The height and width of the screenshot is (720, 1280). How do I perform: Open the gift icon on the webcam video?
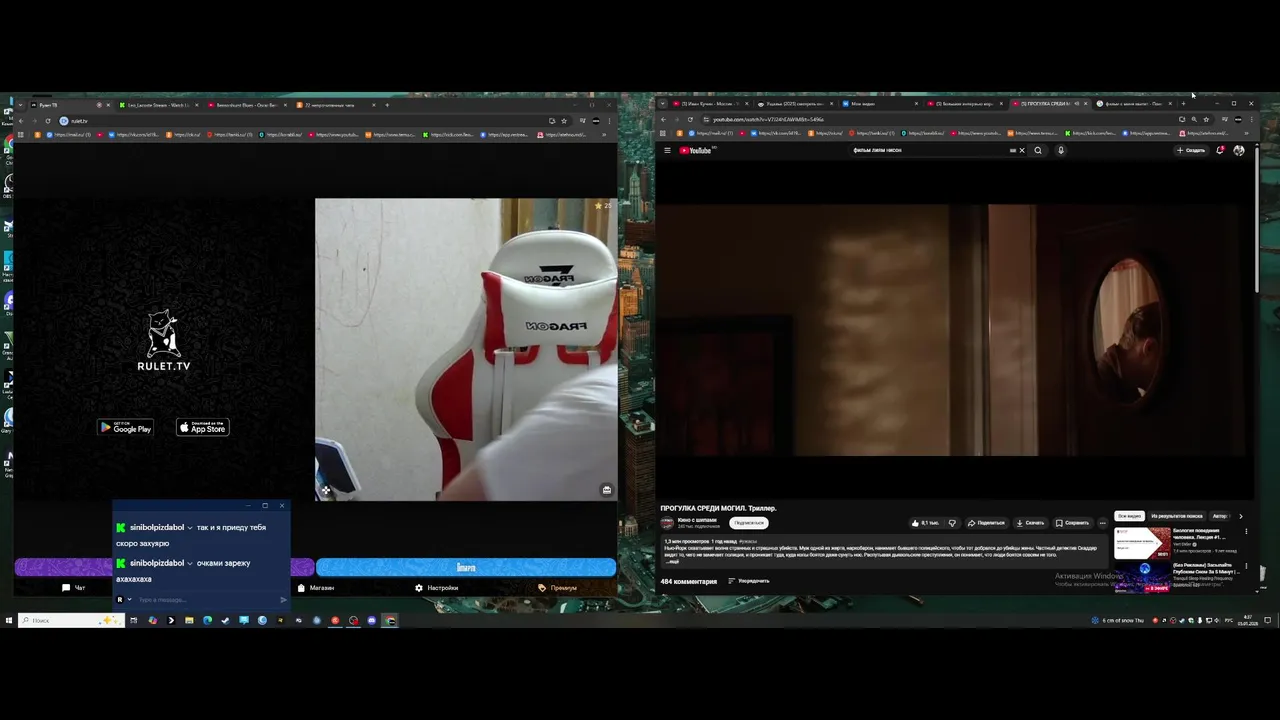pos(606,490)
